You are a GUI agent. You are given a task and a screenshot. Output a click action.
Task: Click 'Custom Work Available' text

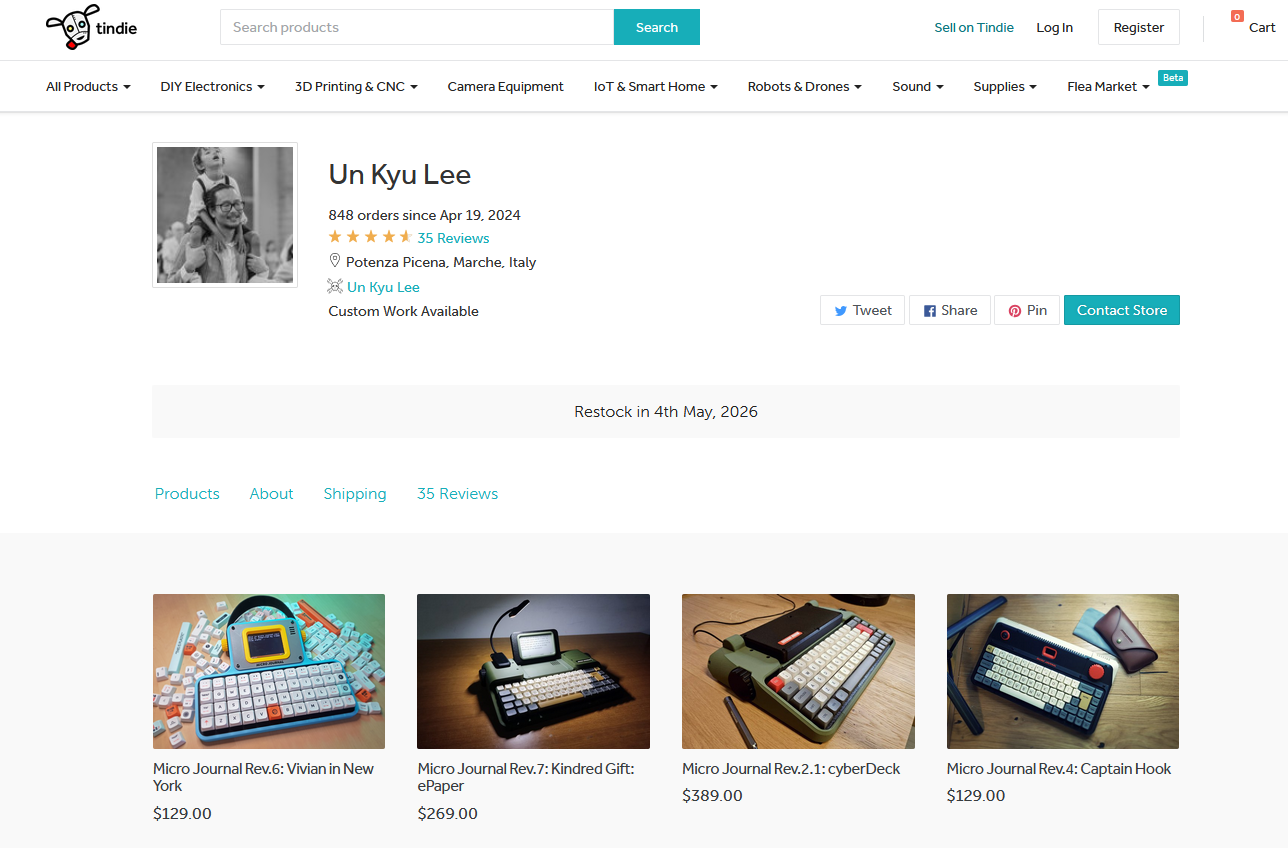coord(403,311)
